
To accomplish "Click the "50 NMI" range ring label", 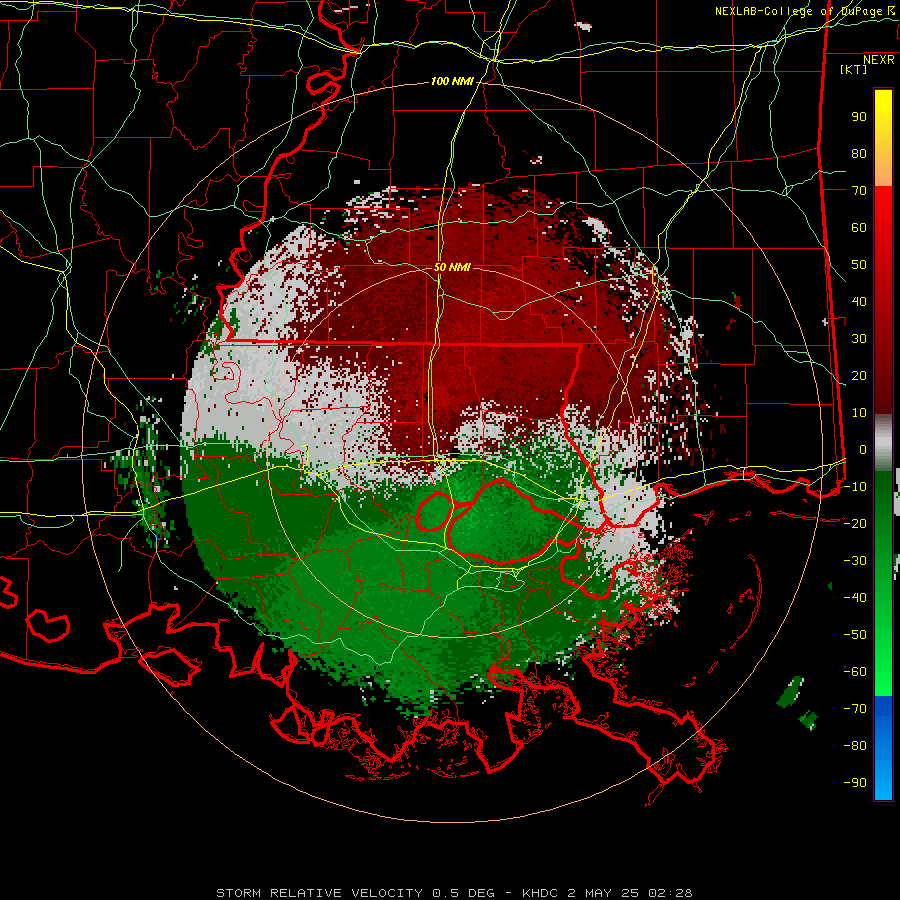I will point(452,267).
